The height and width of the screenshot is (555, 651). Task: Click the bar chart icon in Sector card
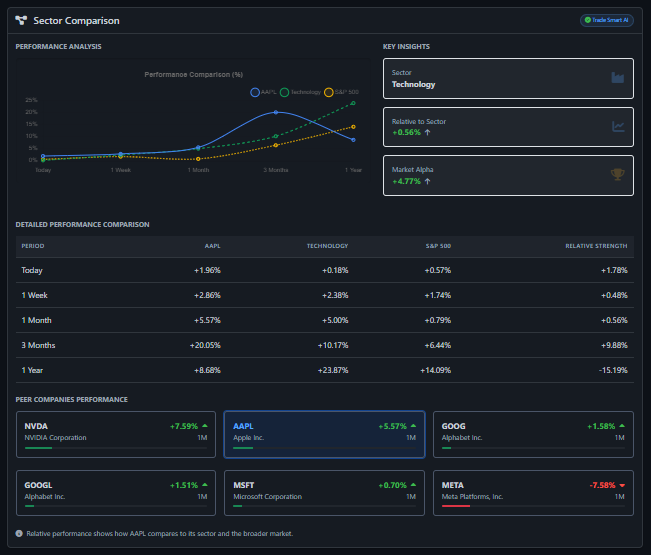click(618, 78)
